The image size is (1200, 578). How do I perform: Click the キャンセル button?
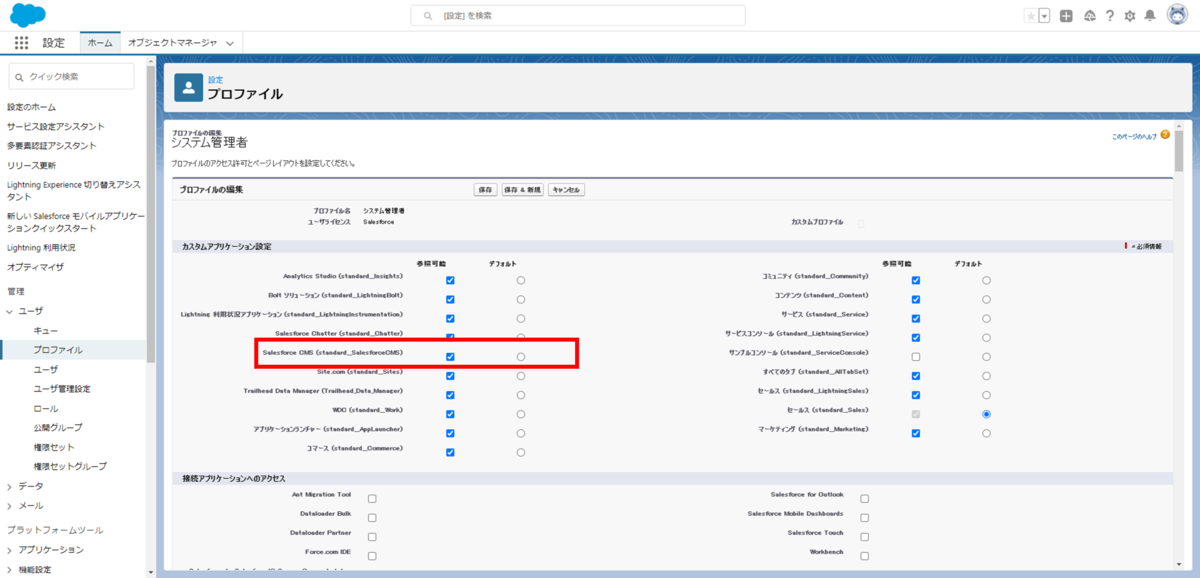click(x=566, y=189)
